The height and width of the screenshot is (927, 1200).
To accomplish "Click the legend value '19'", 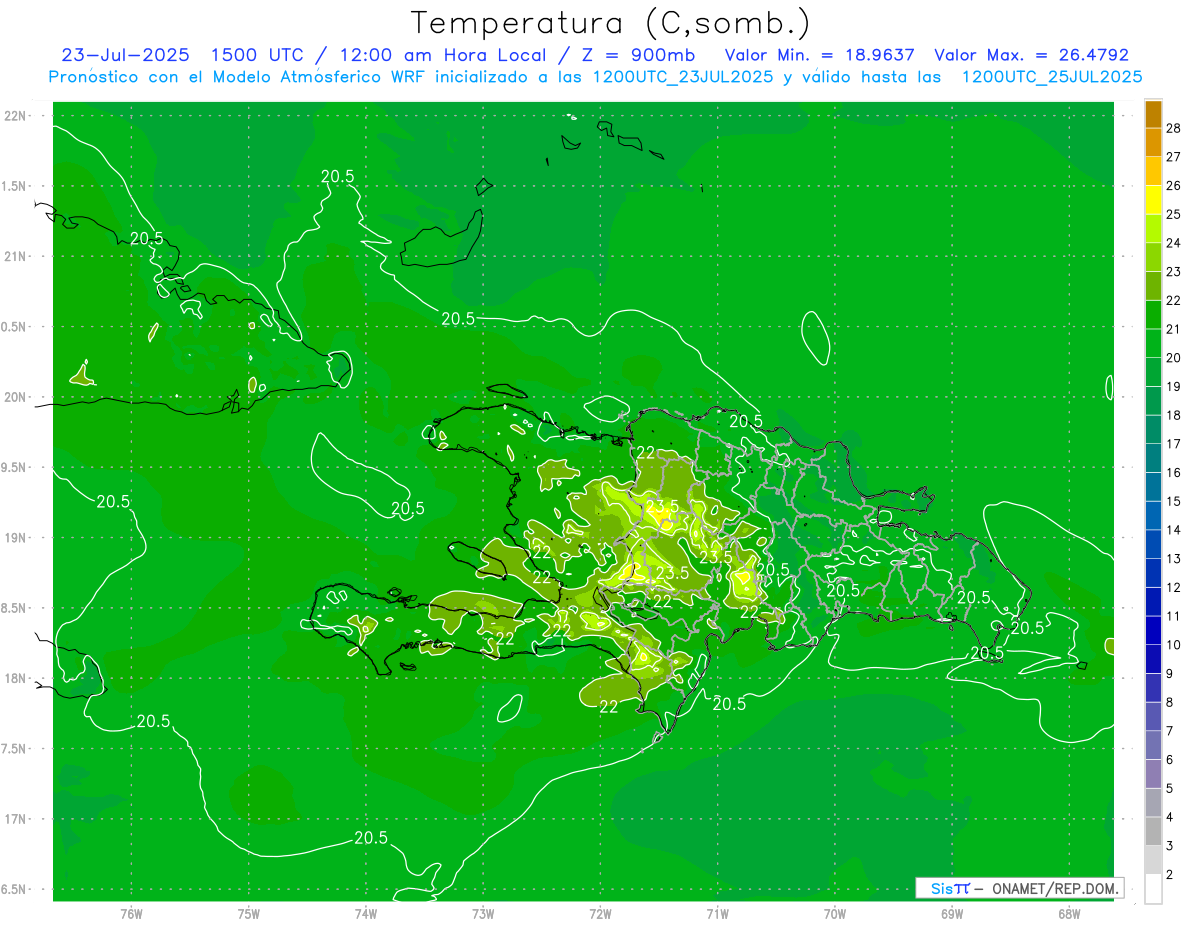I will 1174,386.
